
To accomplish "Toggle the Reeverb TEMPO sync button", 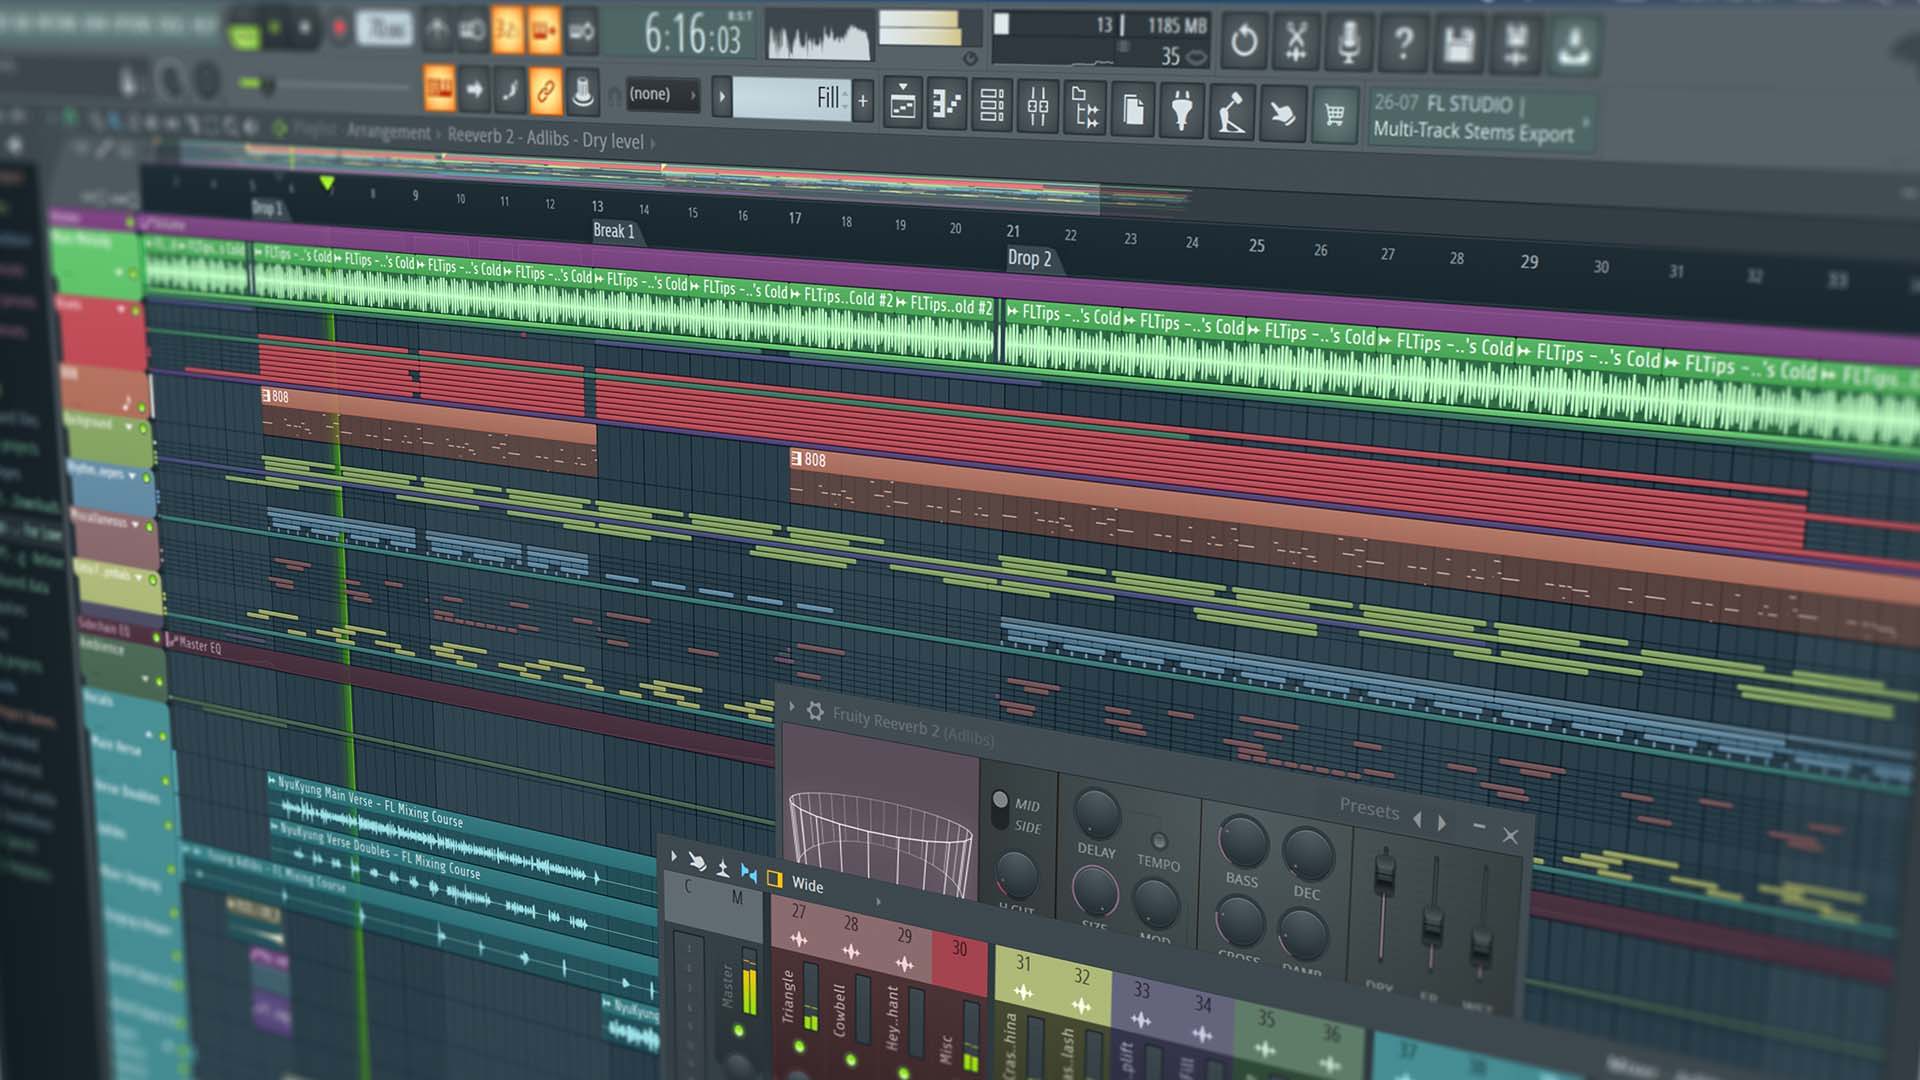I will (x=1158, y=841).
